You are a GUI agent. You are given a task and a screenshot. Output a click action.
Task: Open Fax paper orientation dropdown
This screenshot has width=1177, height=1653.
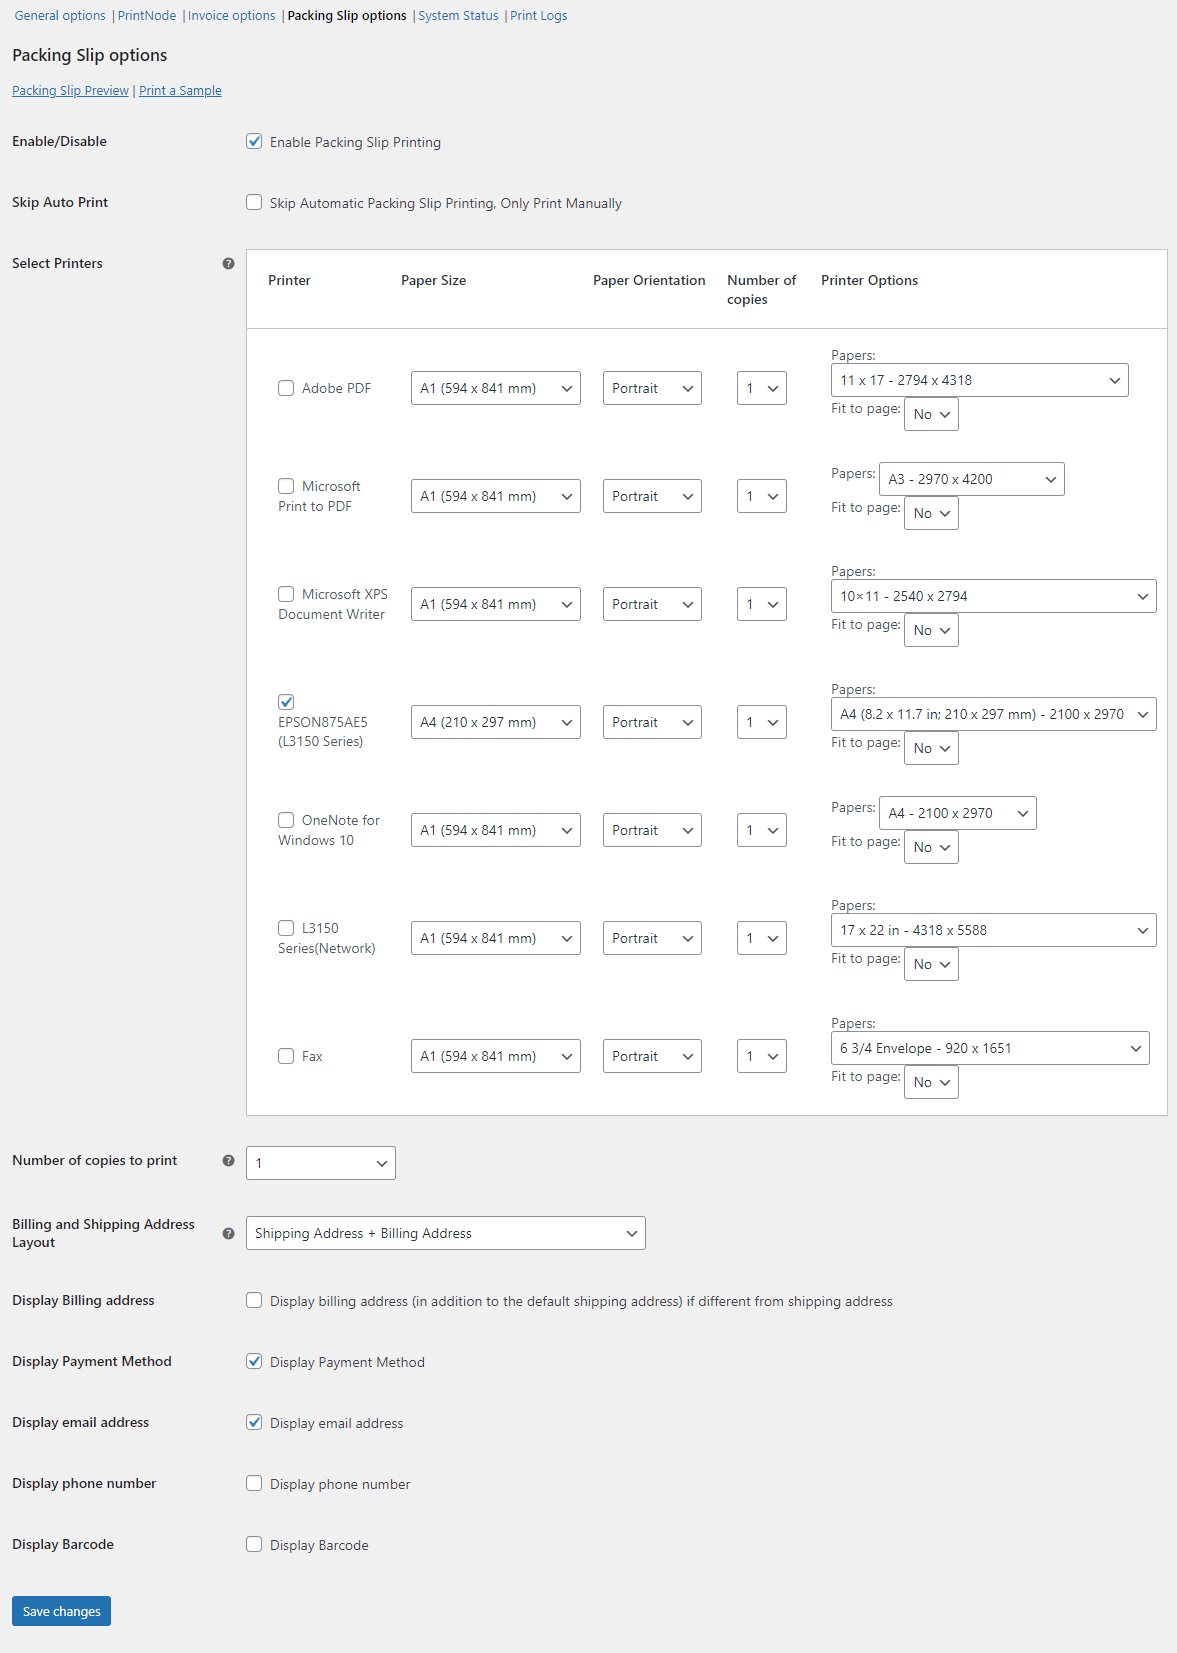point(652,1056)
